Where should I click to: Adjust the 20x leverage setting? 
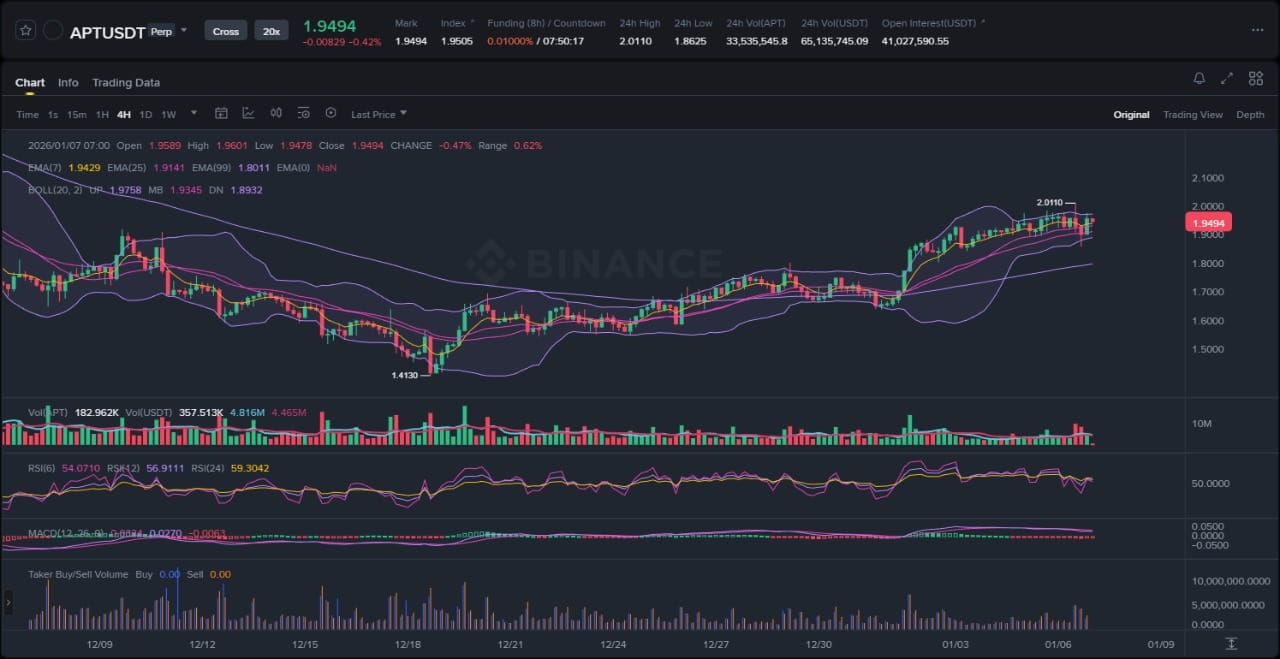coord(271,31)
